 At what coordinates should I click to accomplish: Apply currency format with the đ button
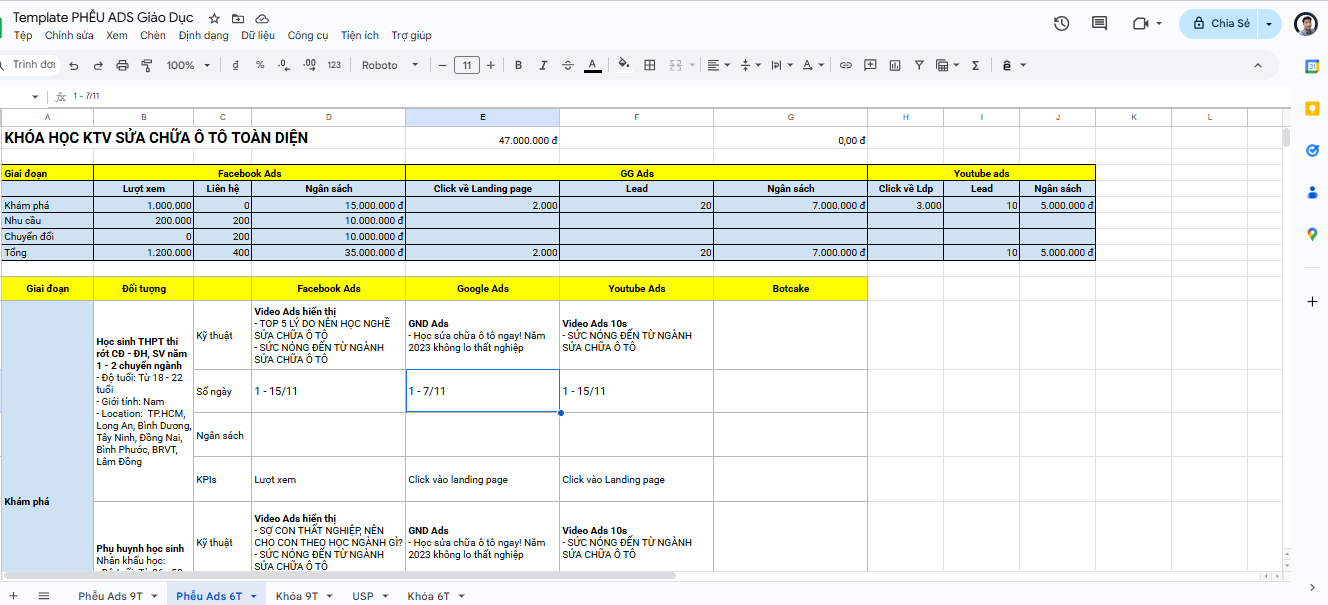pos(235,65)
